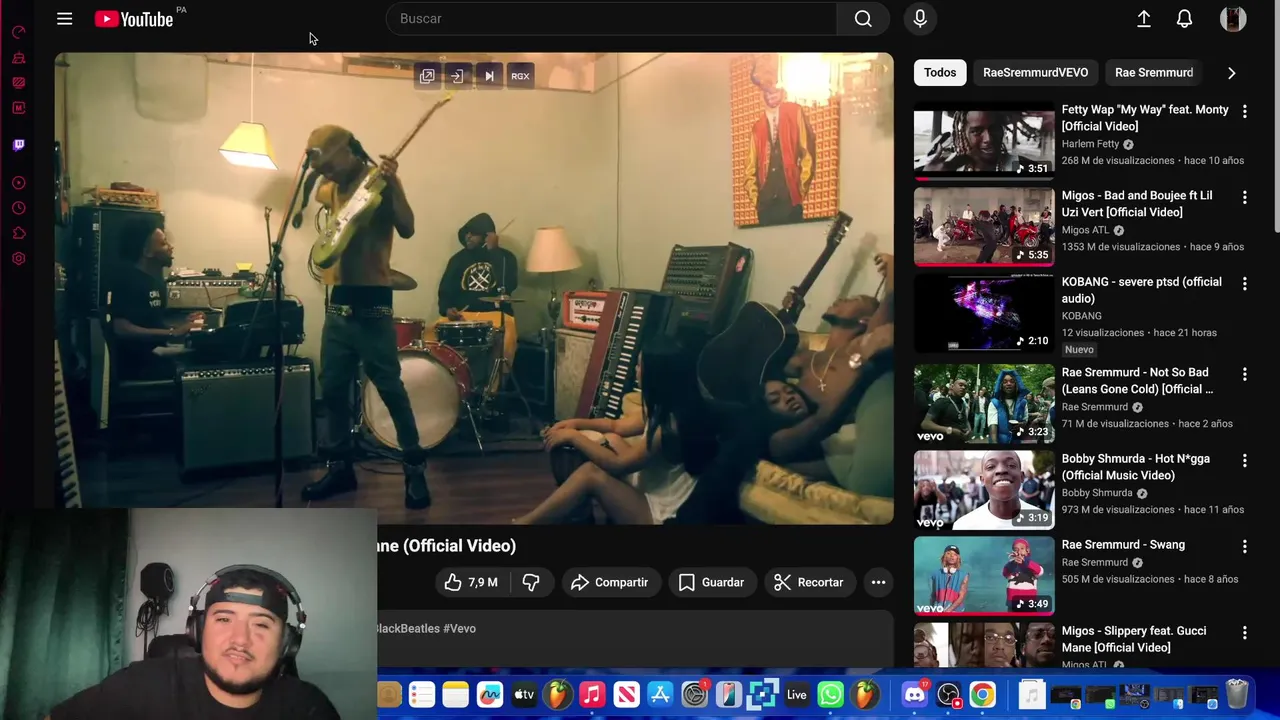Save video with the Guardar button
Screen dimensions: 1280x720
coord(711,582)
